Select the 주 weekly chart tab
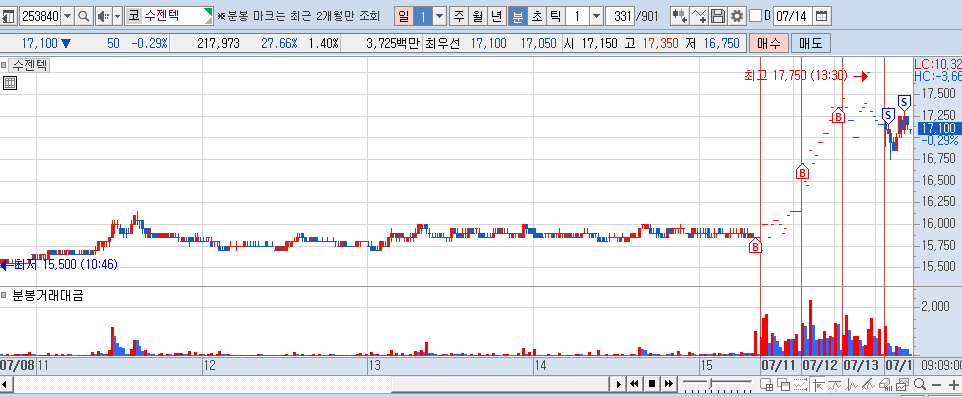Image resolution: width=962 pixels, height=397 pixels. click(458, 16)
